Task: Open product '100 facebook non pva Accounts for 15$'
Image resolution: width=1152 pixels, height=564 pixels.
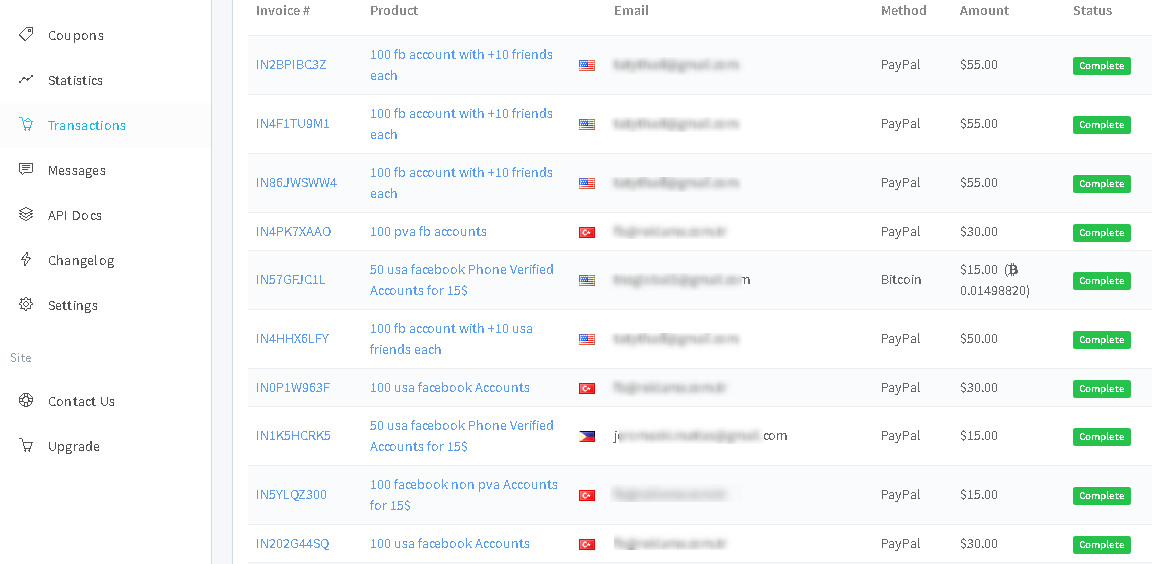Action: click(464, 495)
